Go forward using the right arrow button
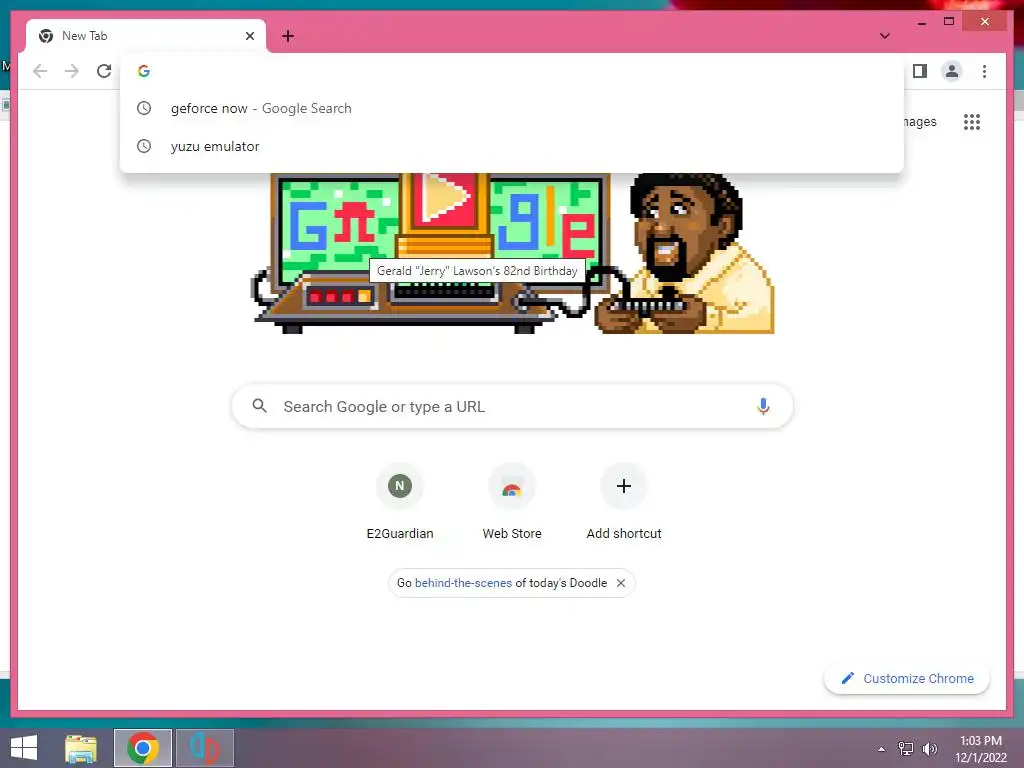Image resolution: width=1024 pixels, height=768 pixels. (x=72, y=71)
